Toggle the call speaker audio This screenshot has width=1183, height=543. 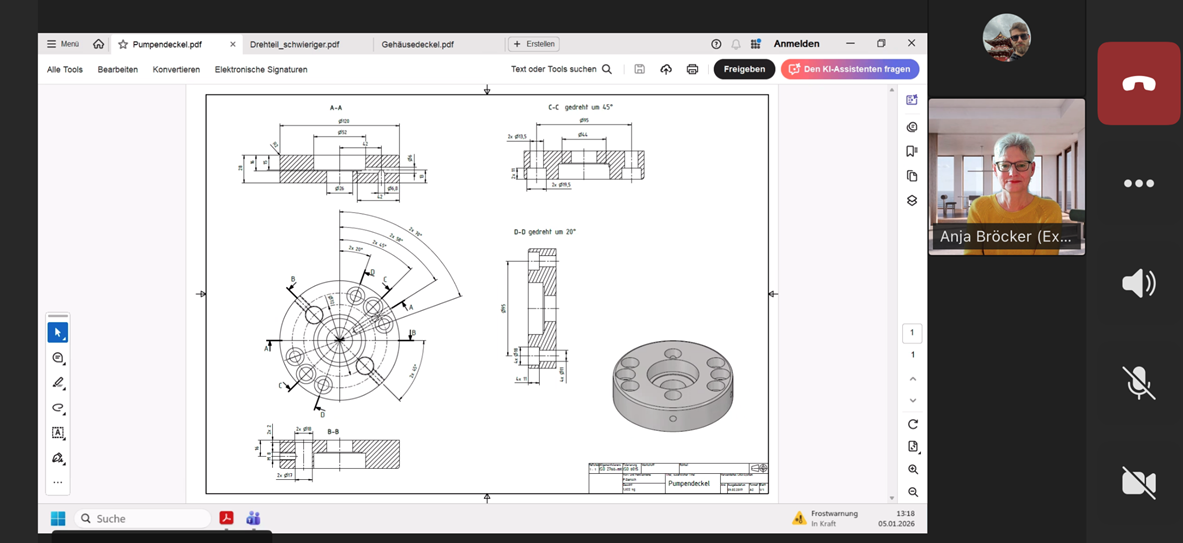pyautogui.click(x=1138, y=283)
